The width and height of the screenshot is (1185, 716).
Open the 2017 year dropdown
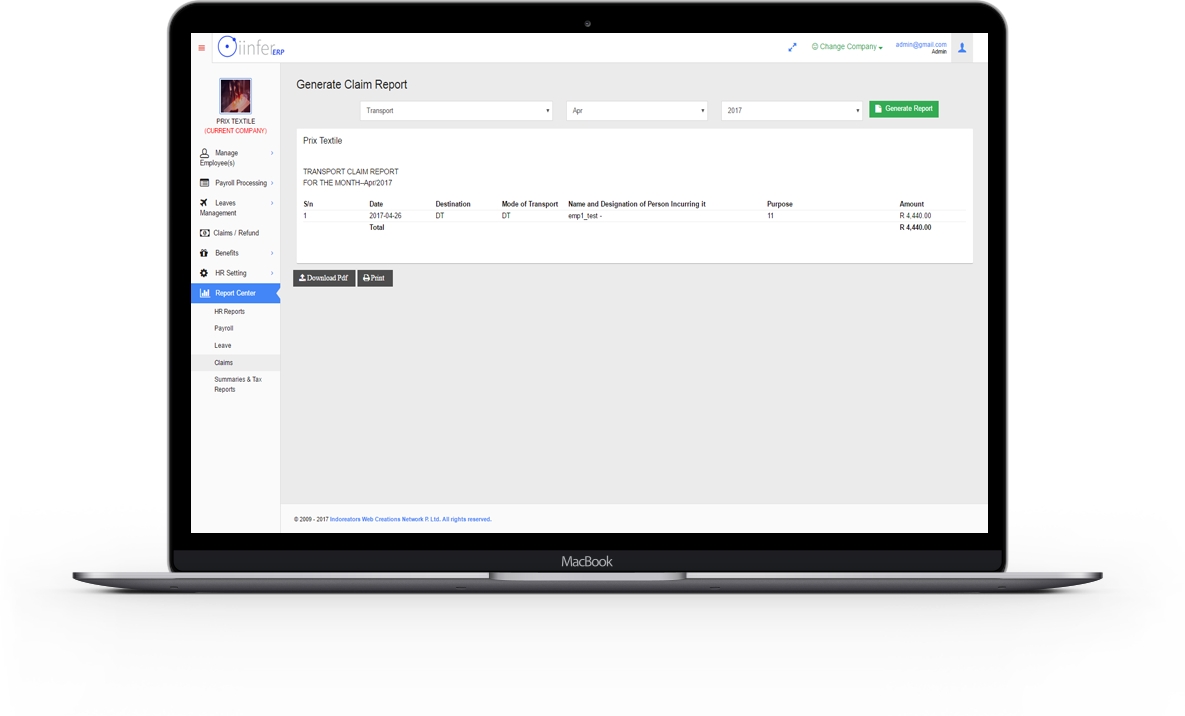pyautogui.click(x=791, y=110)
